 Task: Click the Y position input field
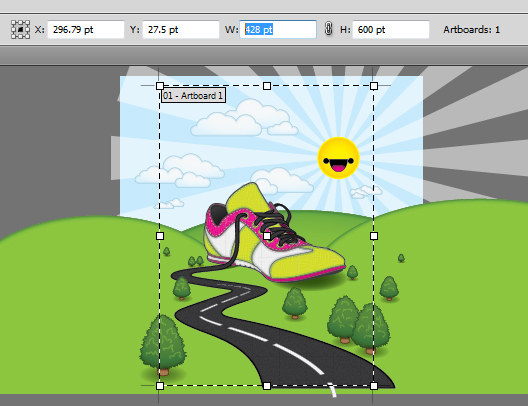pyautogui.click(x=181, y=30)
